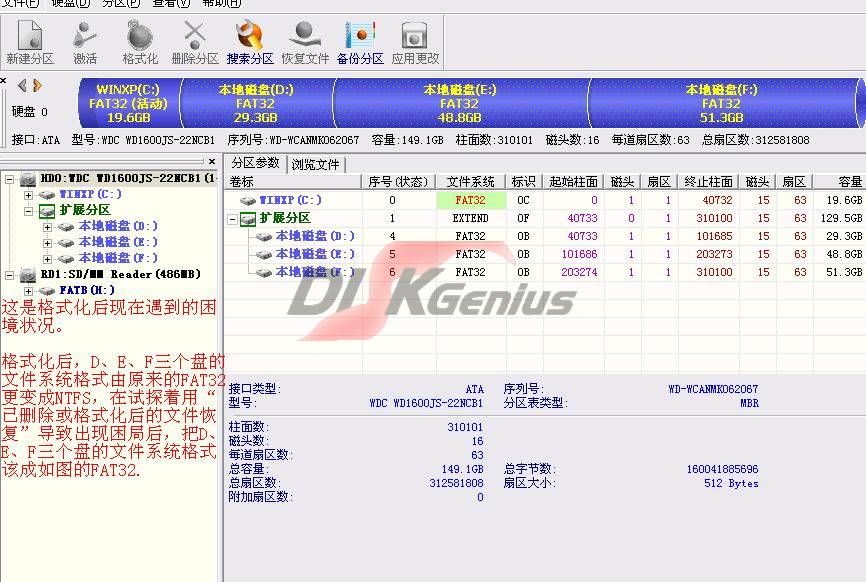Click the green FAT32 cell of WINXP row
Screen dimensions: 866x582
(471, 200)
